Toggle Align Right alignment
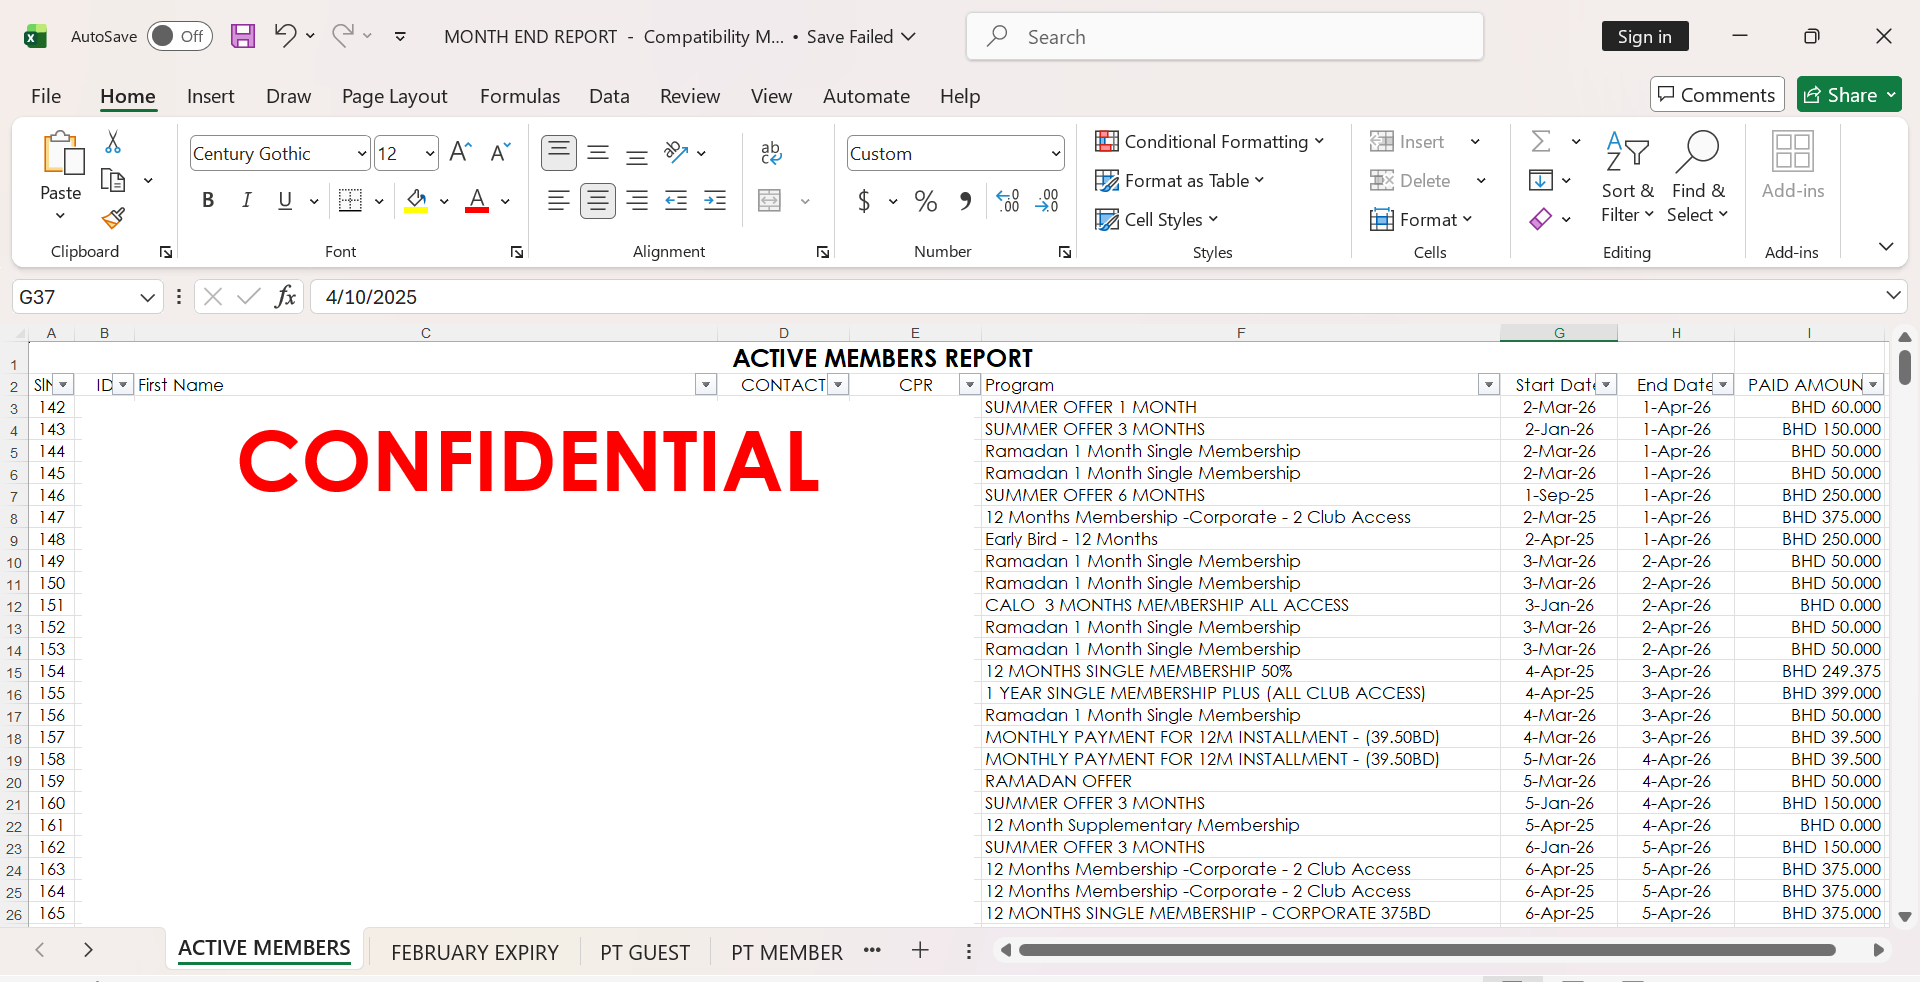1920x982 pixels. tap(637, 201)
